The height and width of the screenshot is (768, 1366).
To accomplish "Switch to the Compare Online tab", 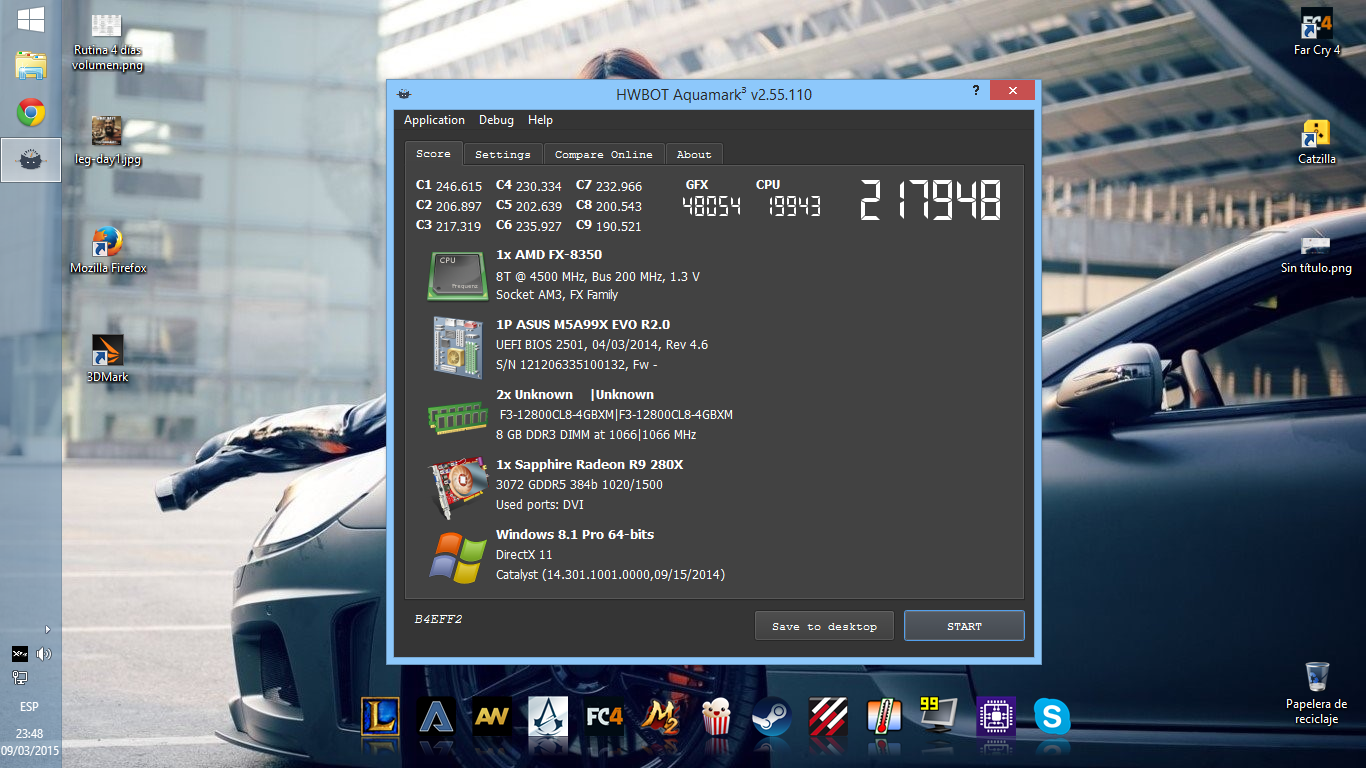I will coord(604,155).
